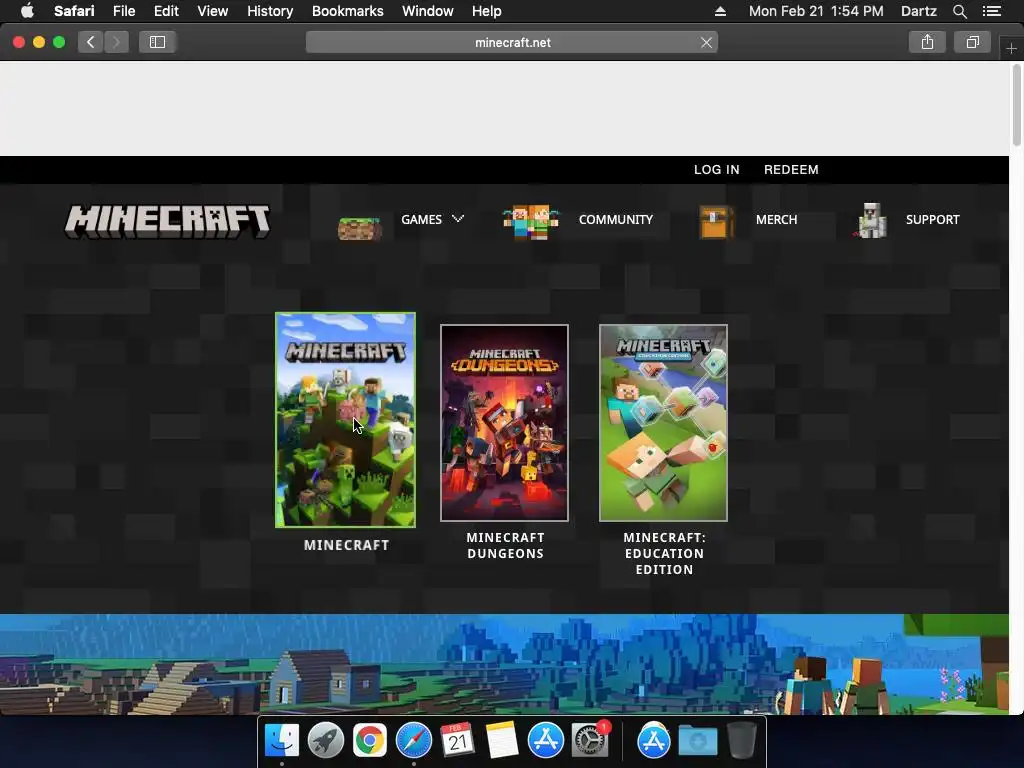Open Spotlight search magnifier icon

[x=959, y=11]
